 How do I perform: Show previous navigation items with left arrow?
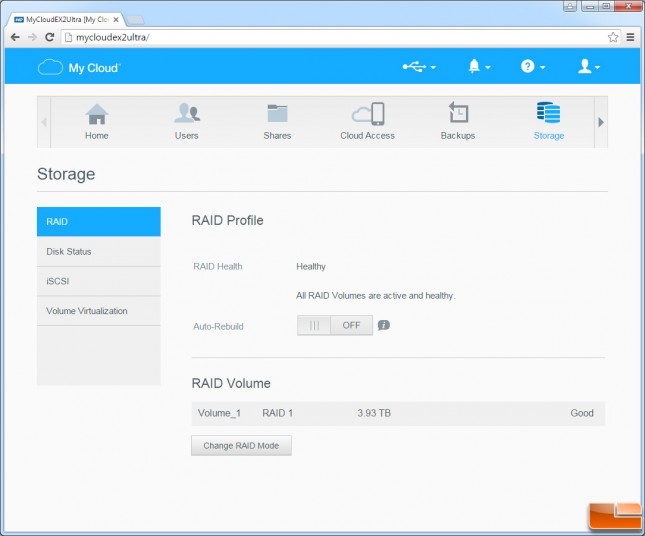[x=44, y=122]
